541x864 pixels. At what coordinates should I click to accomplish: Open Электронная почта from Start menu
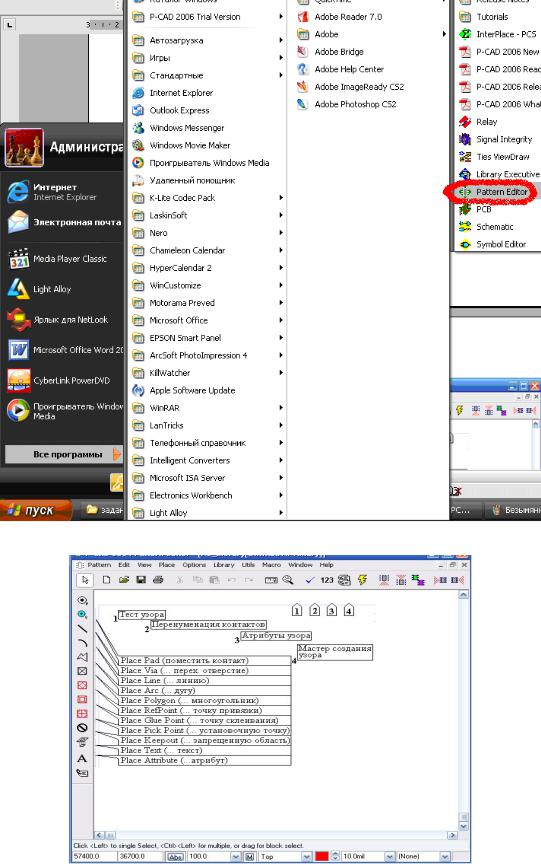coord(63,222)
